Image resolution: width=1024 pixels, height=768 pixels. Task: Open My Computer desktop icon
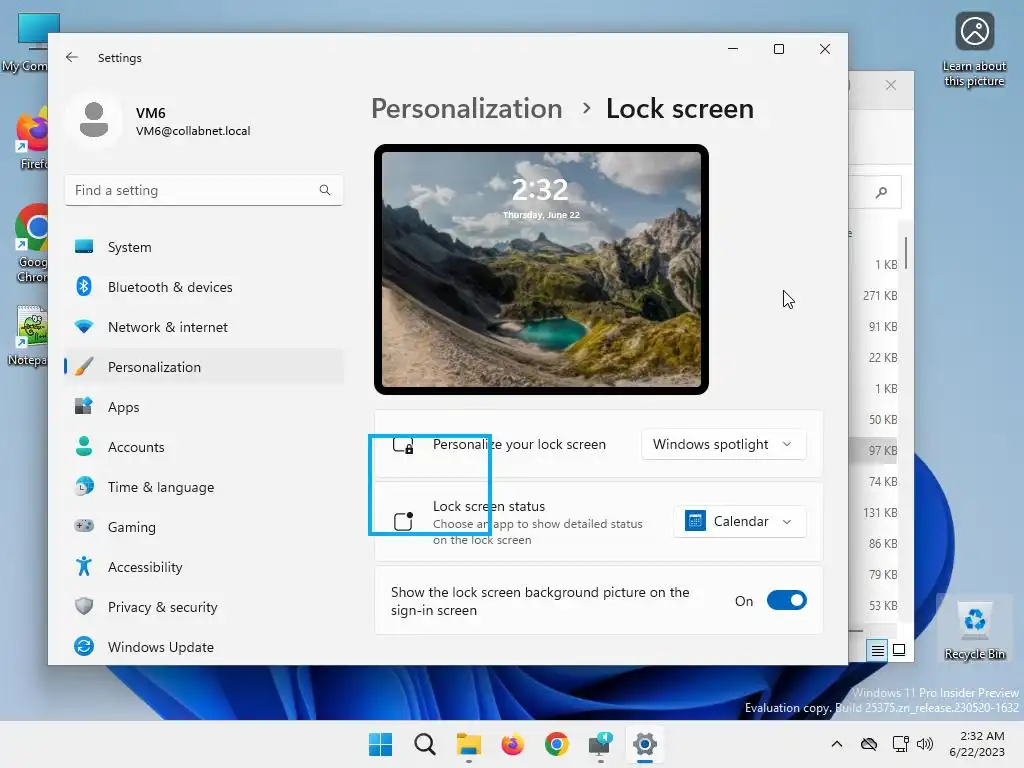[25, 42]
